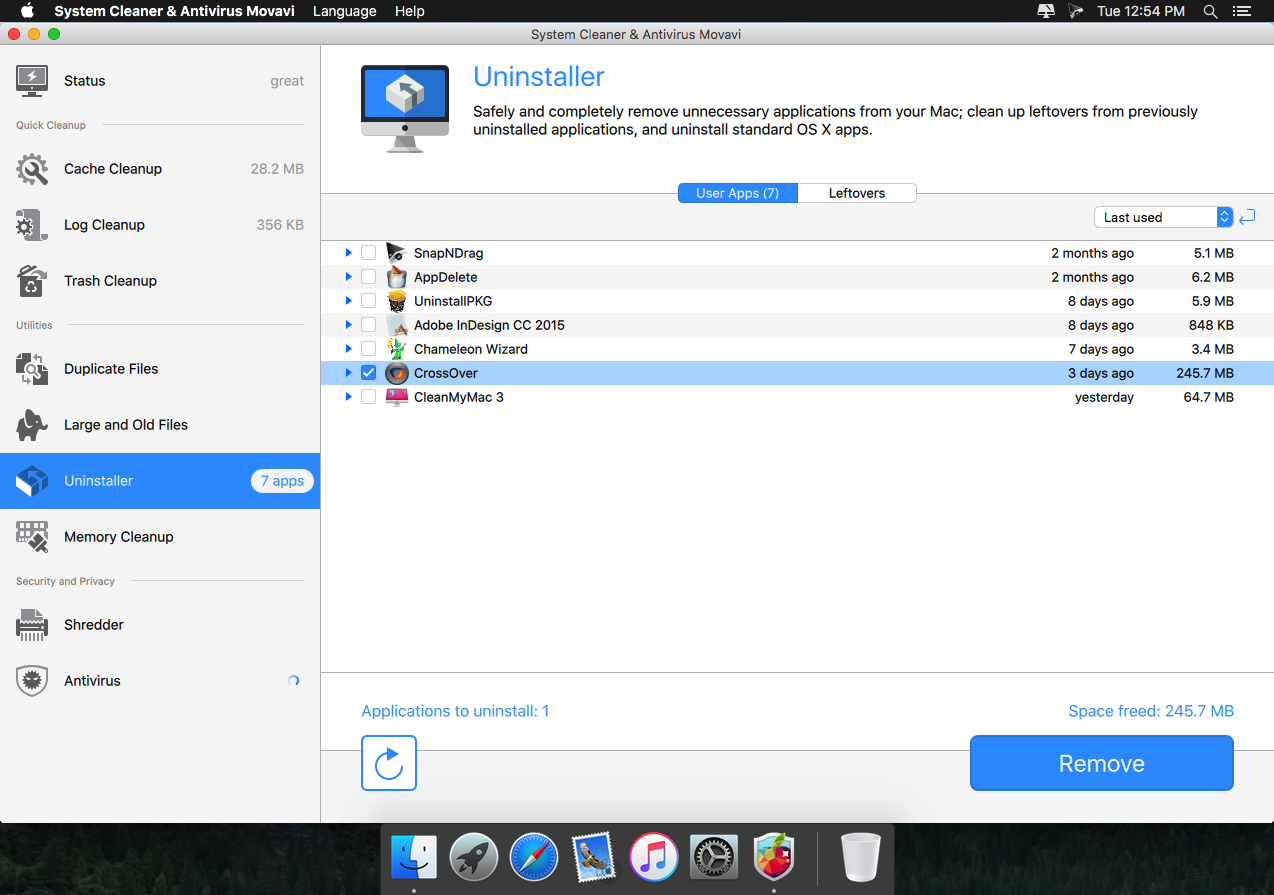Open iTunes from the Dock
Viewport: 1274px width, 895px height.
click(654, 857)
